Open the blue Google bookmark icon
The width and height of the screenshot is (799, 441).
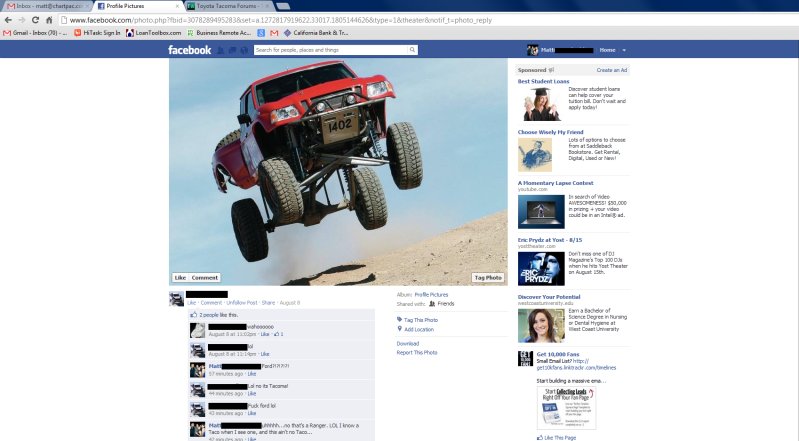261,33
